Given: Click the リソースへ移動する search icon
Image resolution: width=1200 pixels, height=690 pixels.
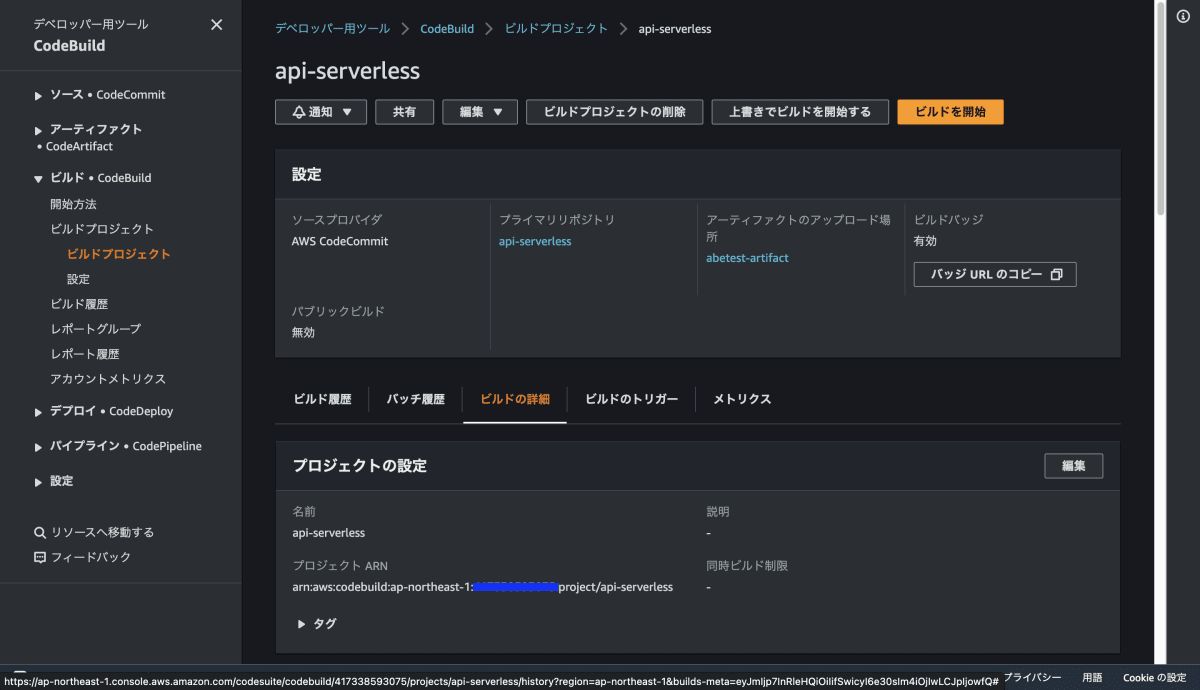Looking at the screenshot, I should (x=40, y=533).
